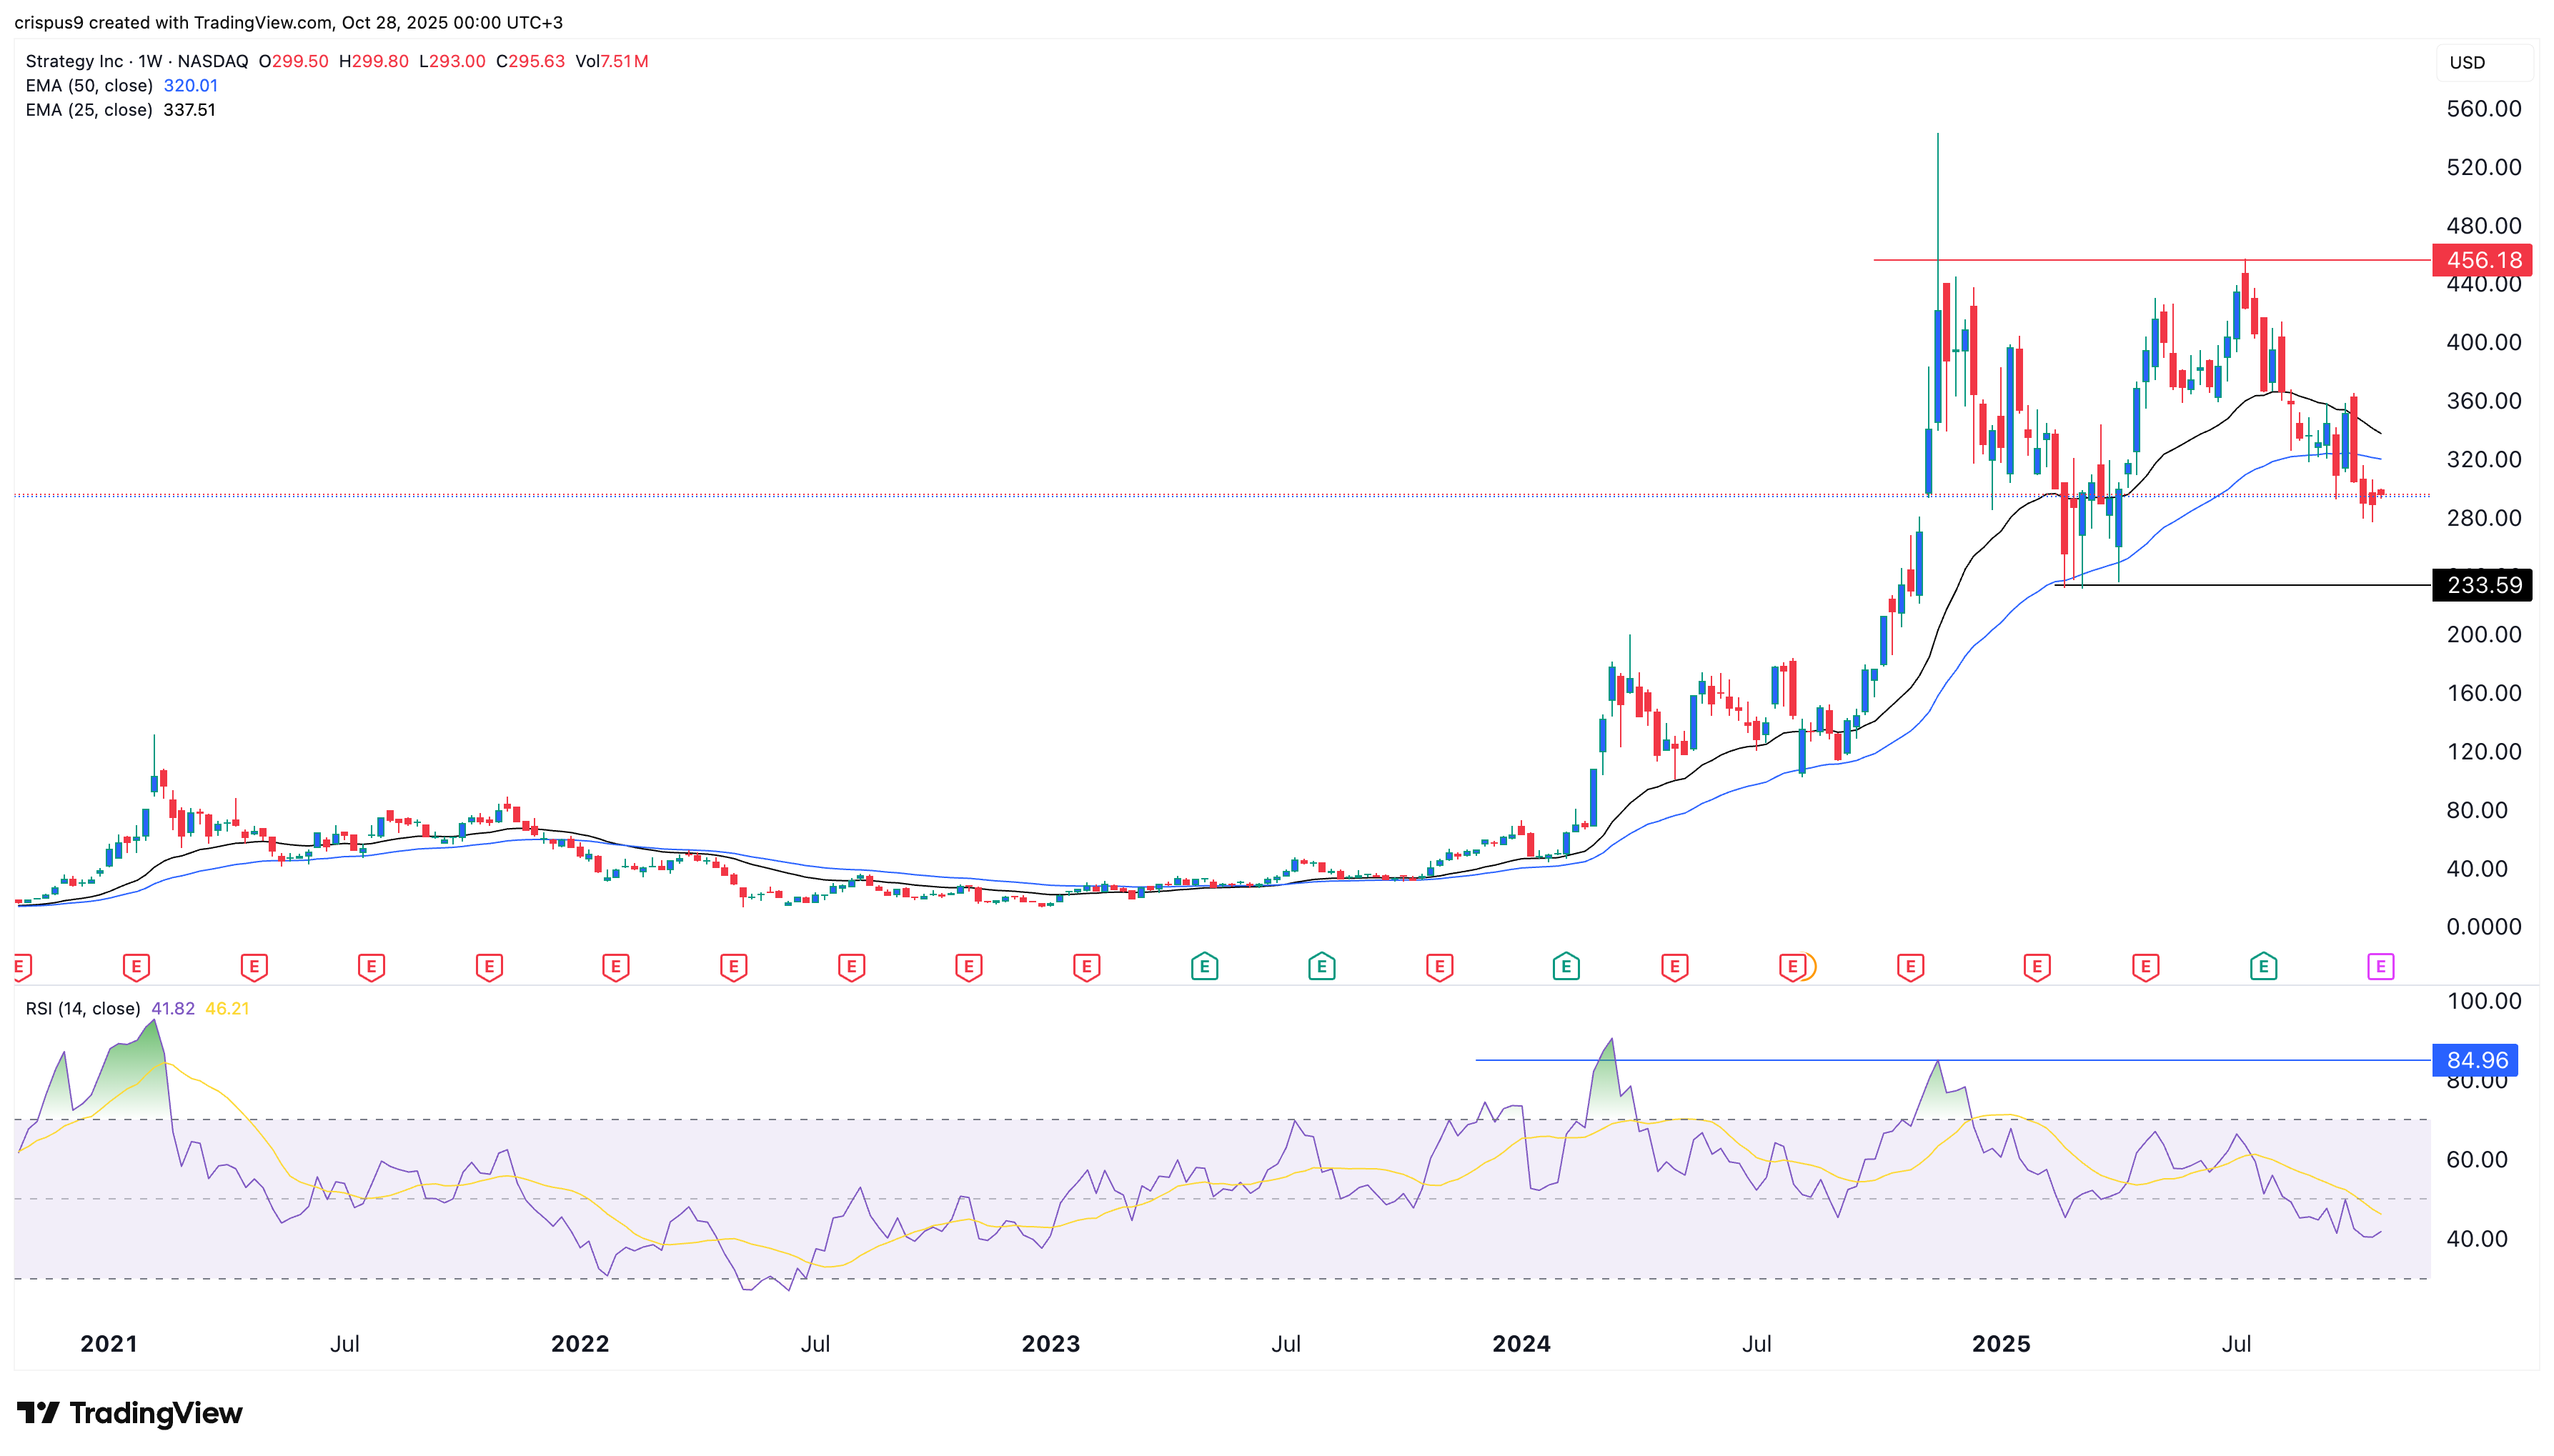The height and width of the screenshot is (1456, 2554).
Task: Click the first green earnings marker in 2023
Action: coord(1204,966)
